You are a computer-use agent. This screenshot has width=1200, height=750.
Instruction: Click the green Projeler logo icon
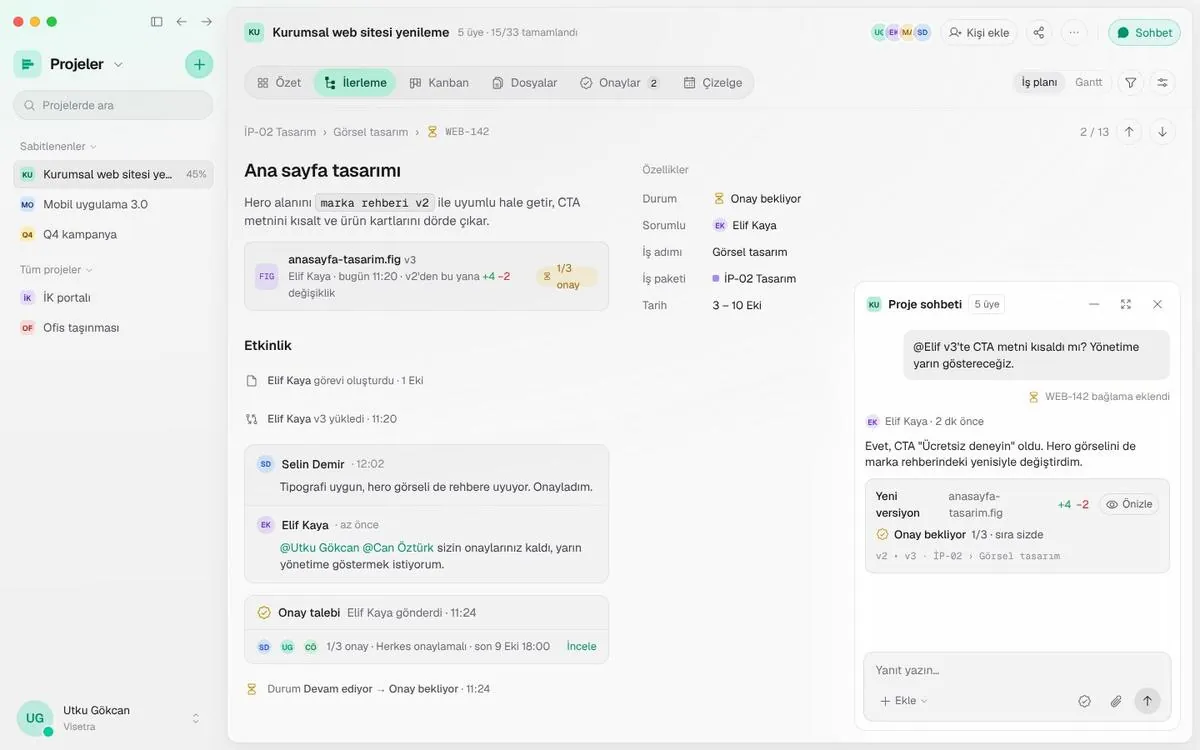click(x=27, y=64)
